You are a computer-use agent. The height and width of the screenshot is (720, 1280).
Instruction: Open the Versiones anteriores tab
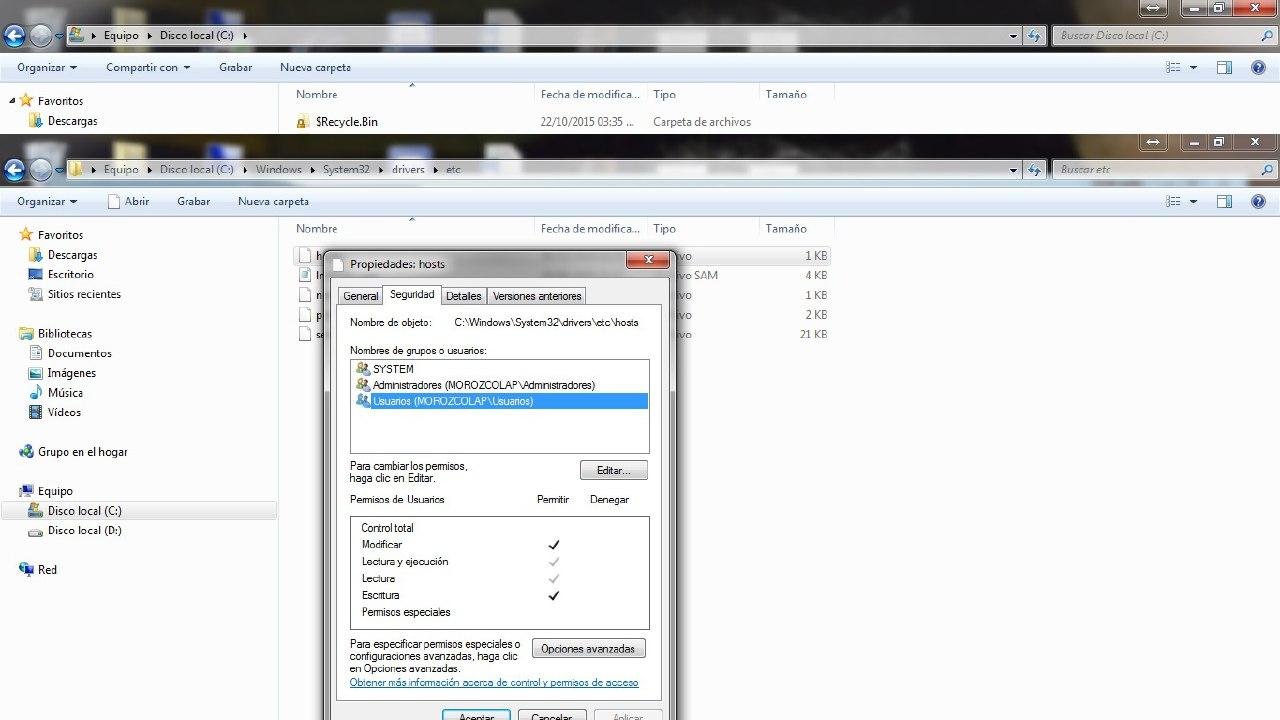pyautogui.click(x=537, y=296)
